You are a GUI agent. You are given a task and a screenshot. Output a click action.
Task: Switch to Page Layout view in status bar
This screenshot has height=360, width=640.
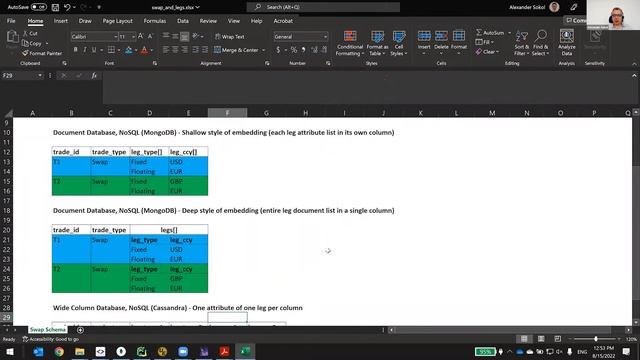[541, 339]
